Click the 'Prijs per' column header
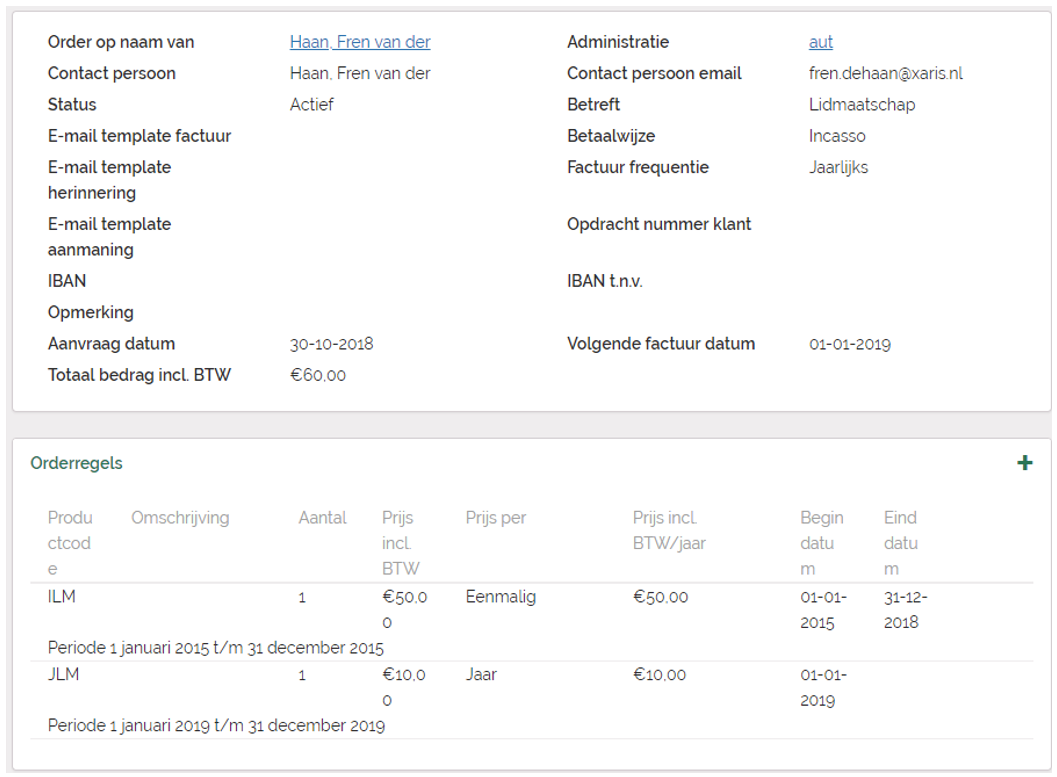This screenshot has height=777, width=1057. coord(495,518)
